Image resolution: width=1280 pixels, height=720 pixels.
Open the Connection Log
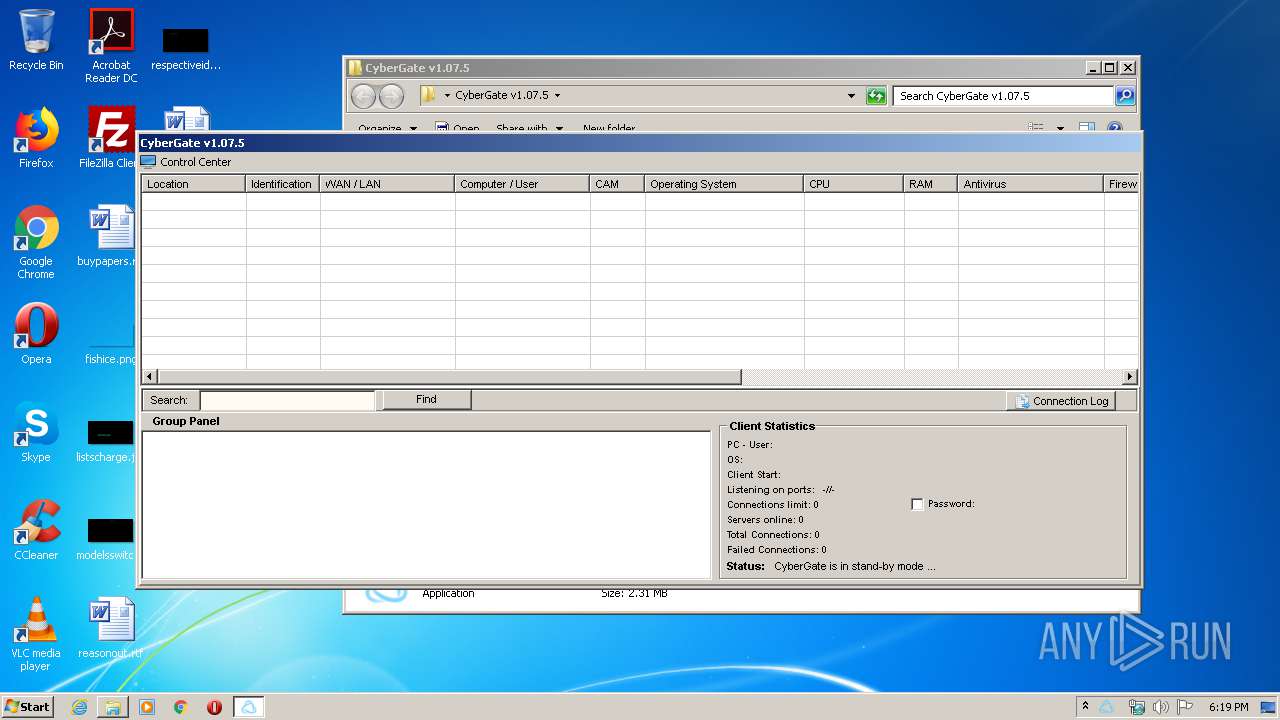coord(1061,401)
